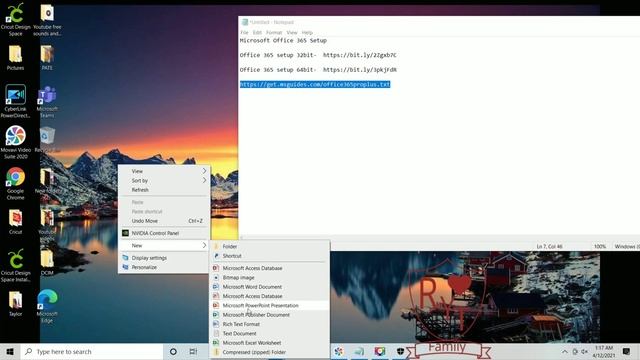Open Task View from taskbar
The height and width of the screenshot is (360, 640).
point(193,351)
